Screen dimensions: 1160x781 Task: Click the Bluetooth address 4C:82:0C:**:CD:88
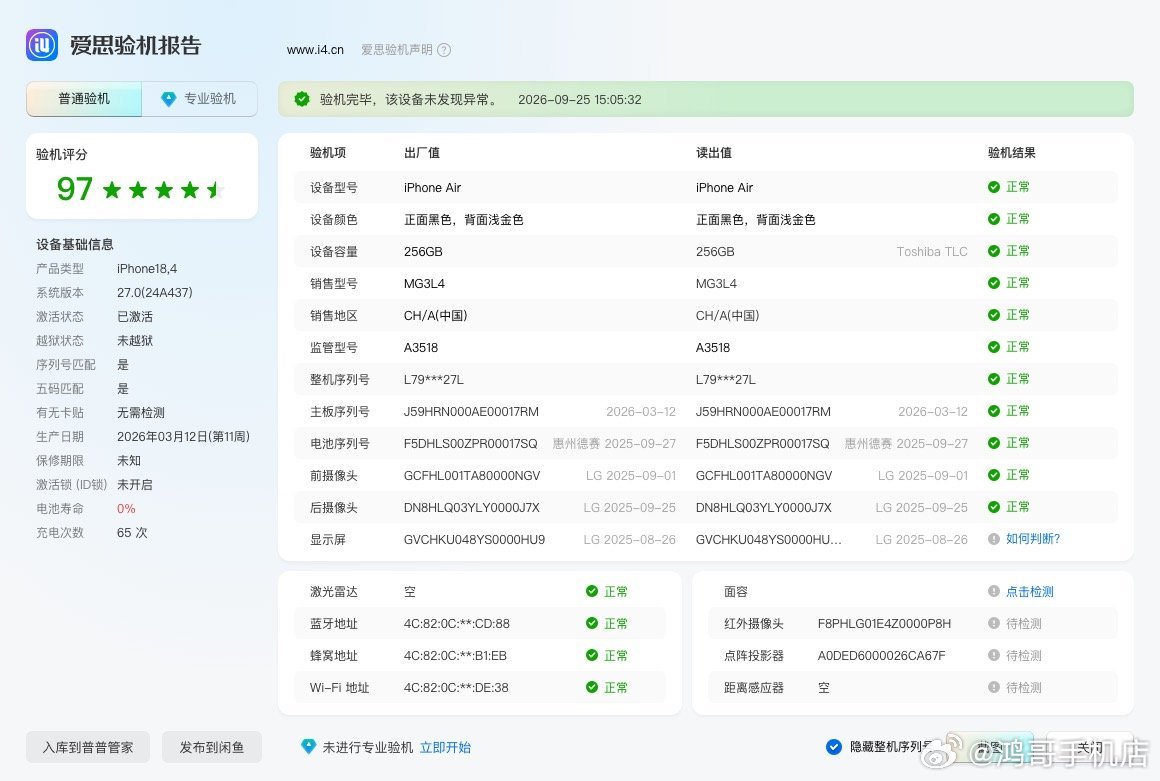456,623
